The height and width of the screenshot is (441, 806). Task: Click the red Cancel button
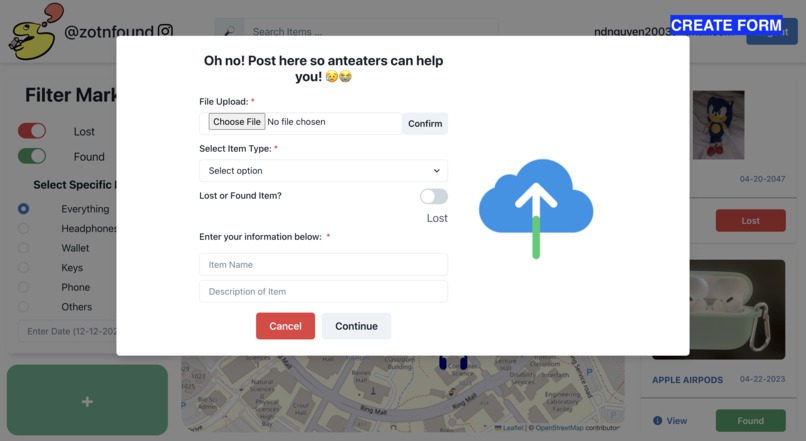(285, 326)
